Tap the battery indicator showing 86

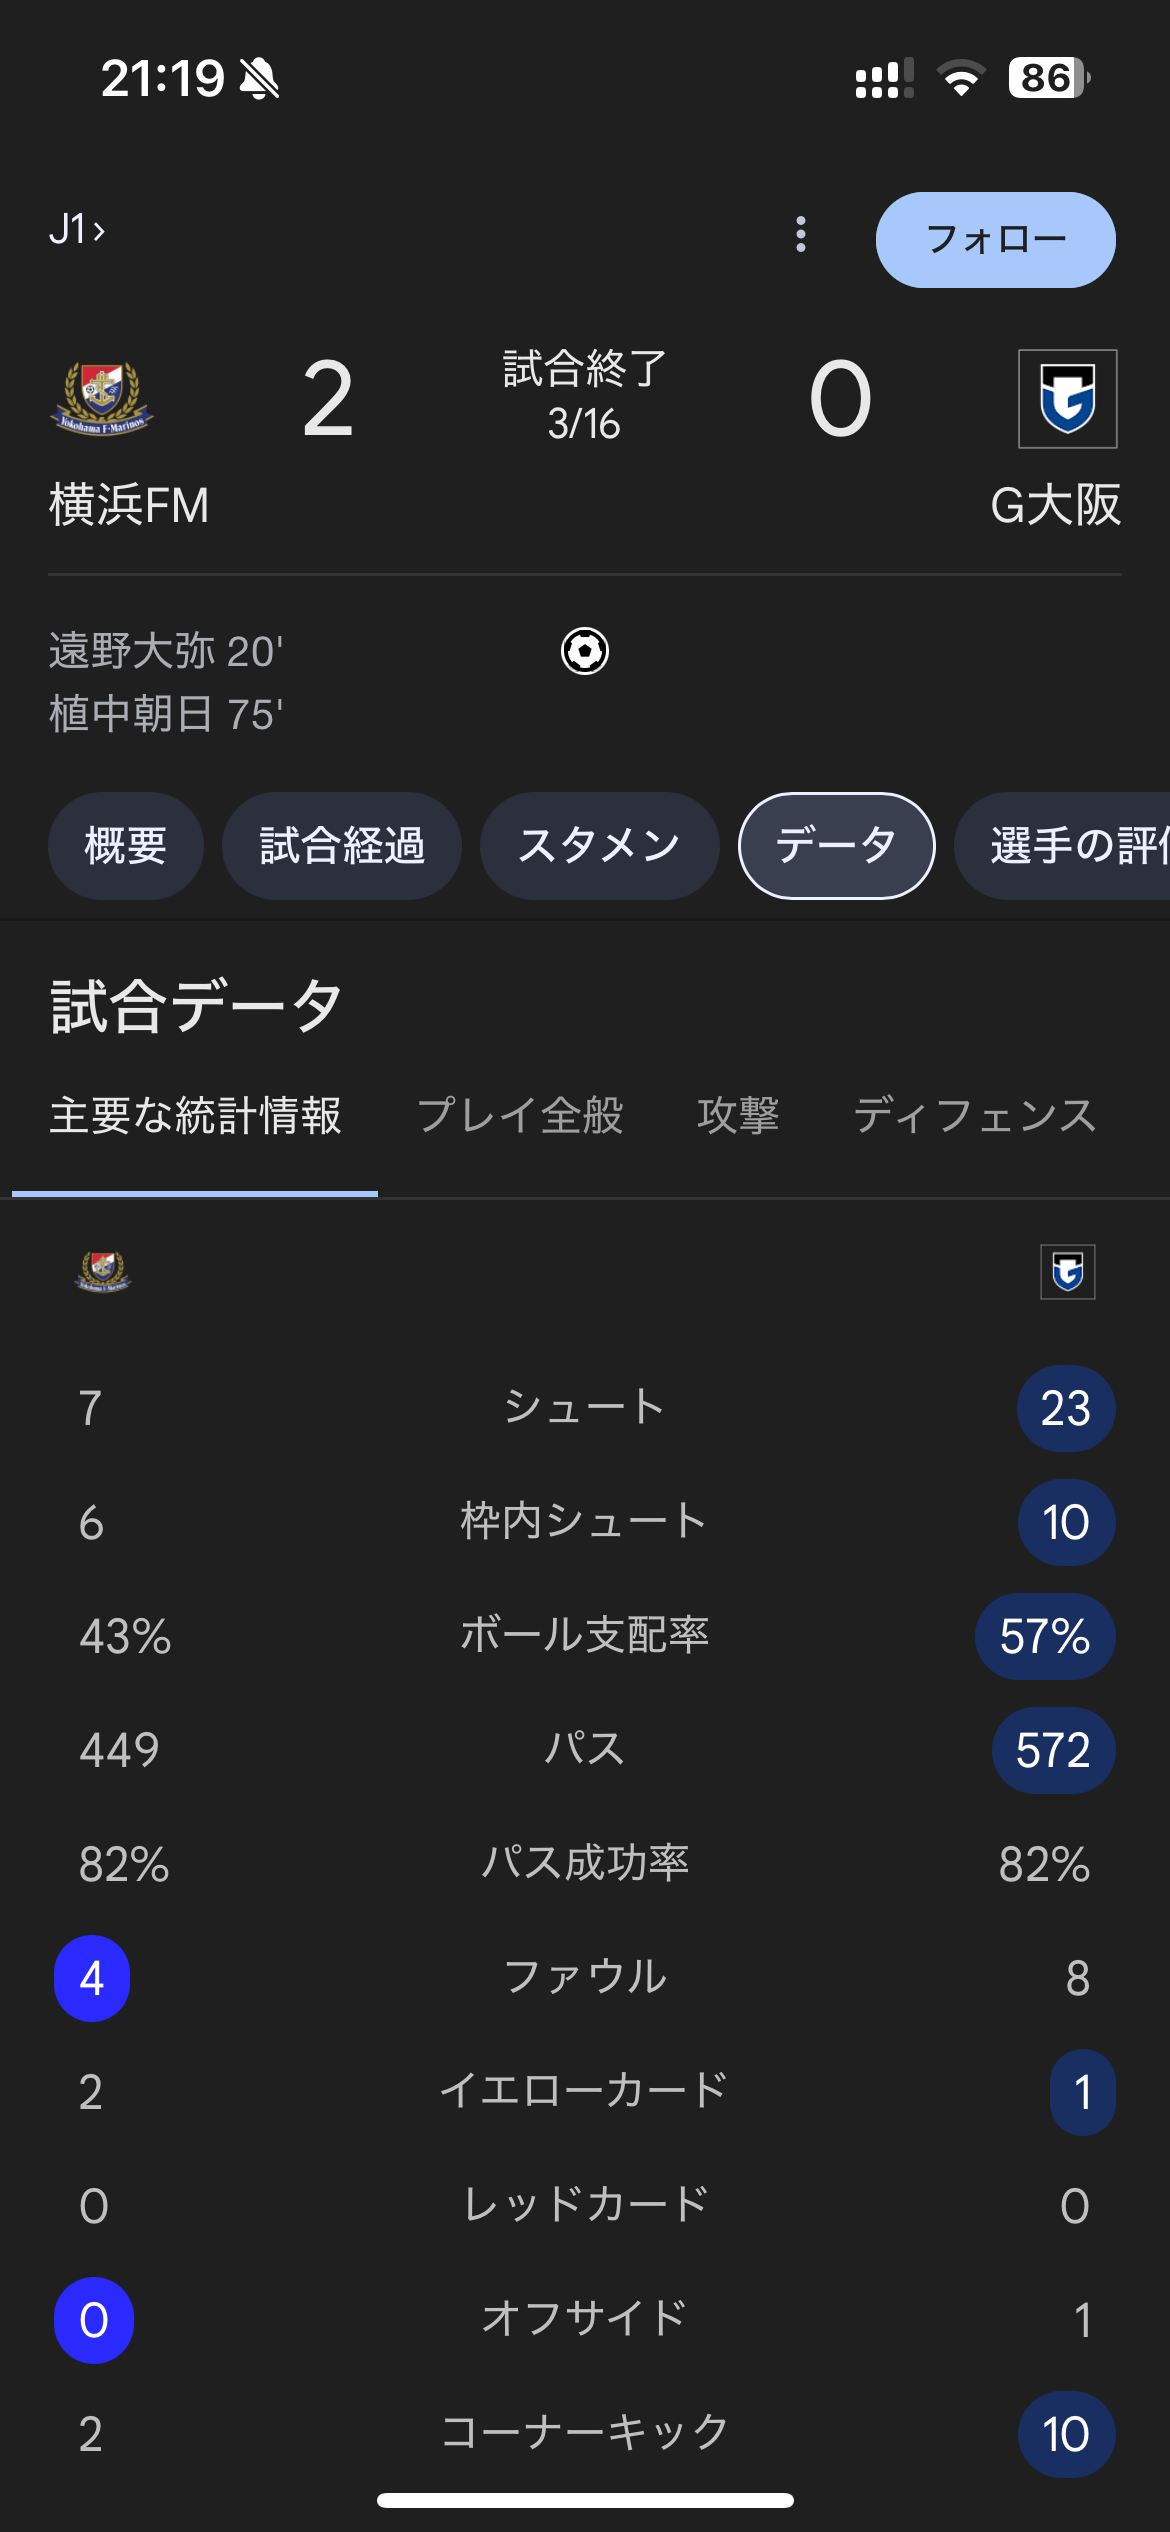tap(1049, 77)
